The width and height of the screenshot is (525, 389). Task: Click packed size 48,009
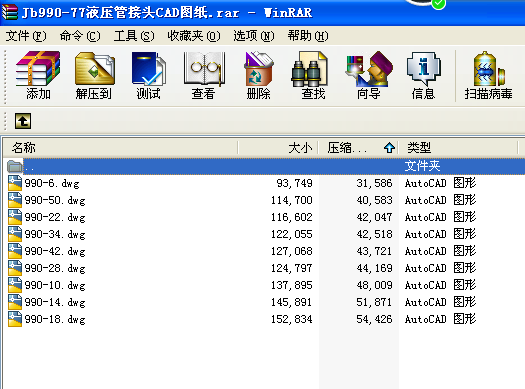[374, 285]
